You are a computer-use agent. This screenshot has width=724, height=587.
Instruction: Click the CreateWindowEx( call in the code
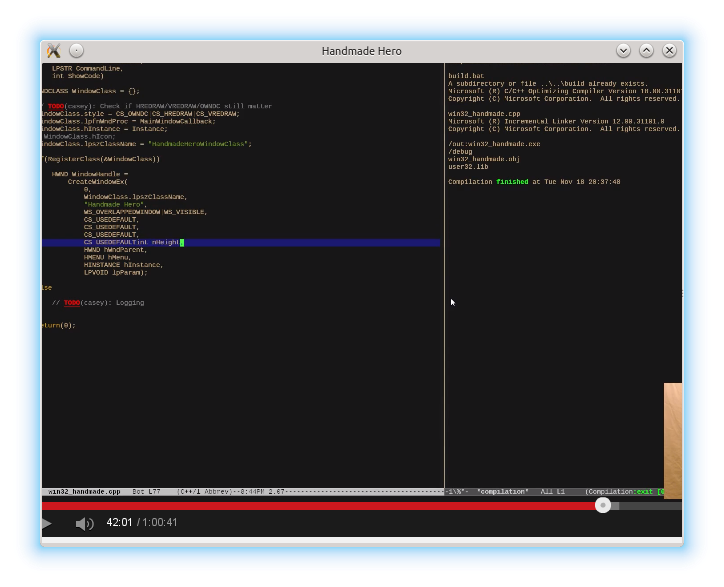coord(97,182)
